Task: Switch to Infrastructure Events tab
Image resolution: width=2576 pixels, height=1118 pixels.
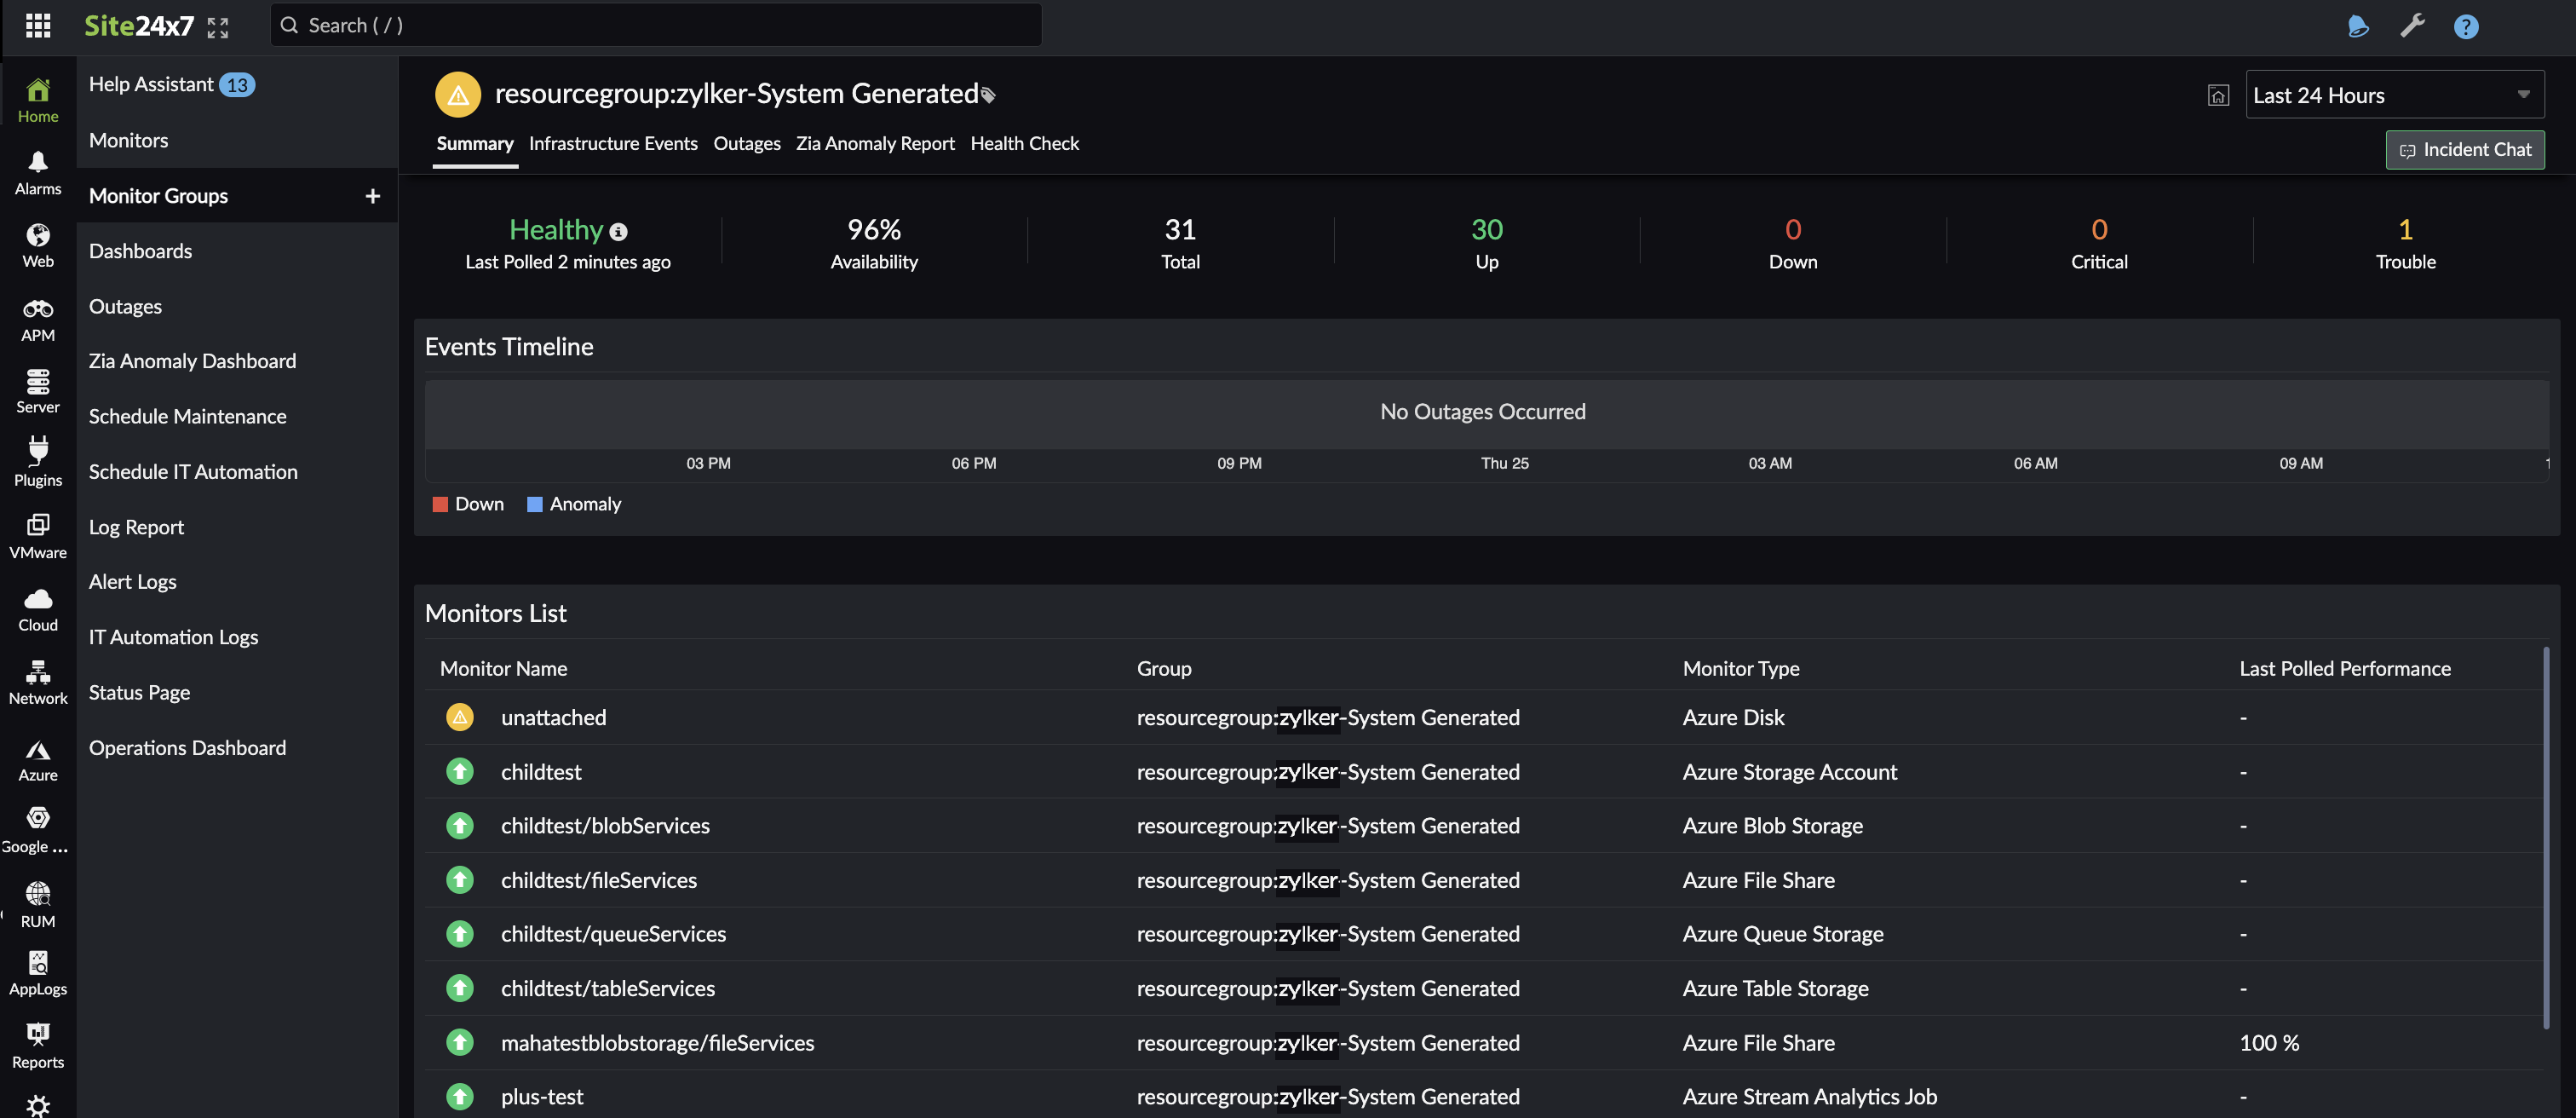Action: click(613, 144)
